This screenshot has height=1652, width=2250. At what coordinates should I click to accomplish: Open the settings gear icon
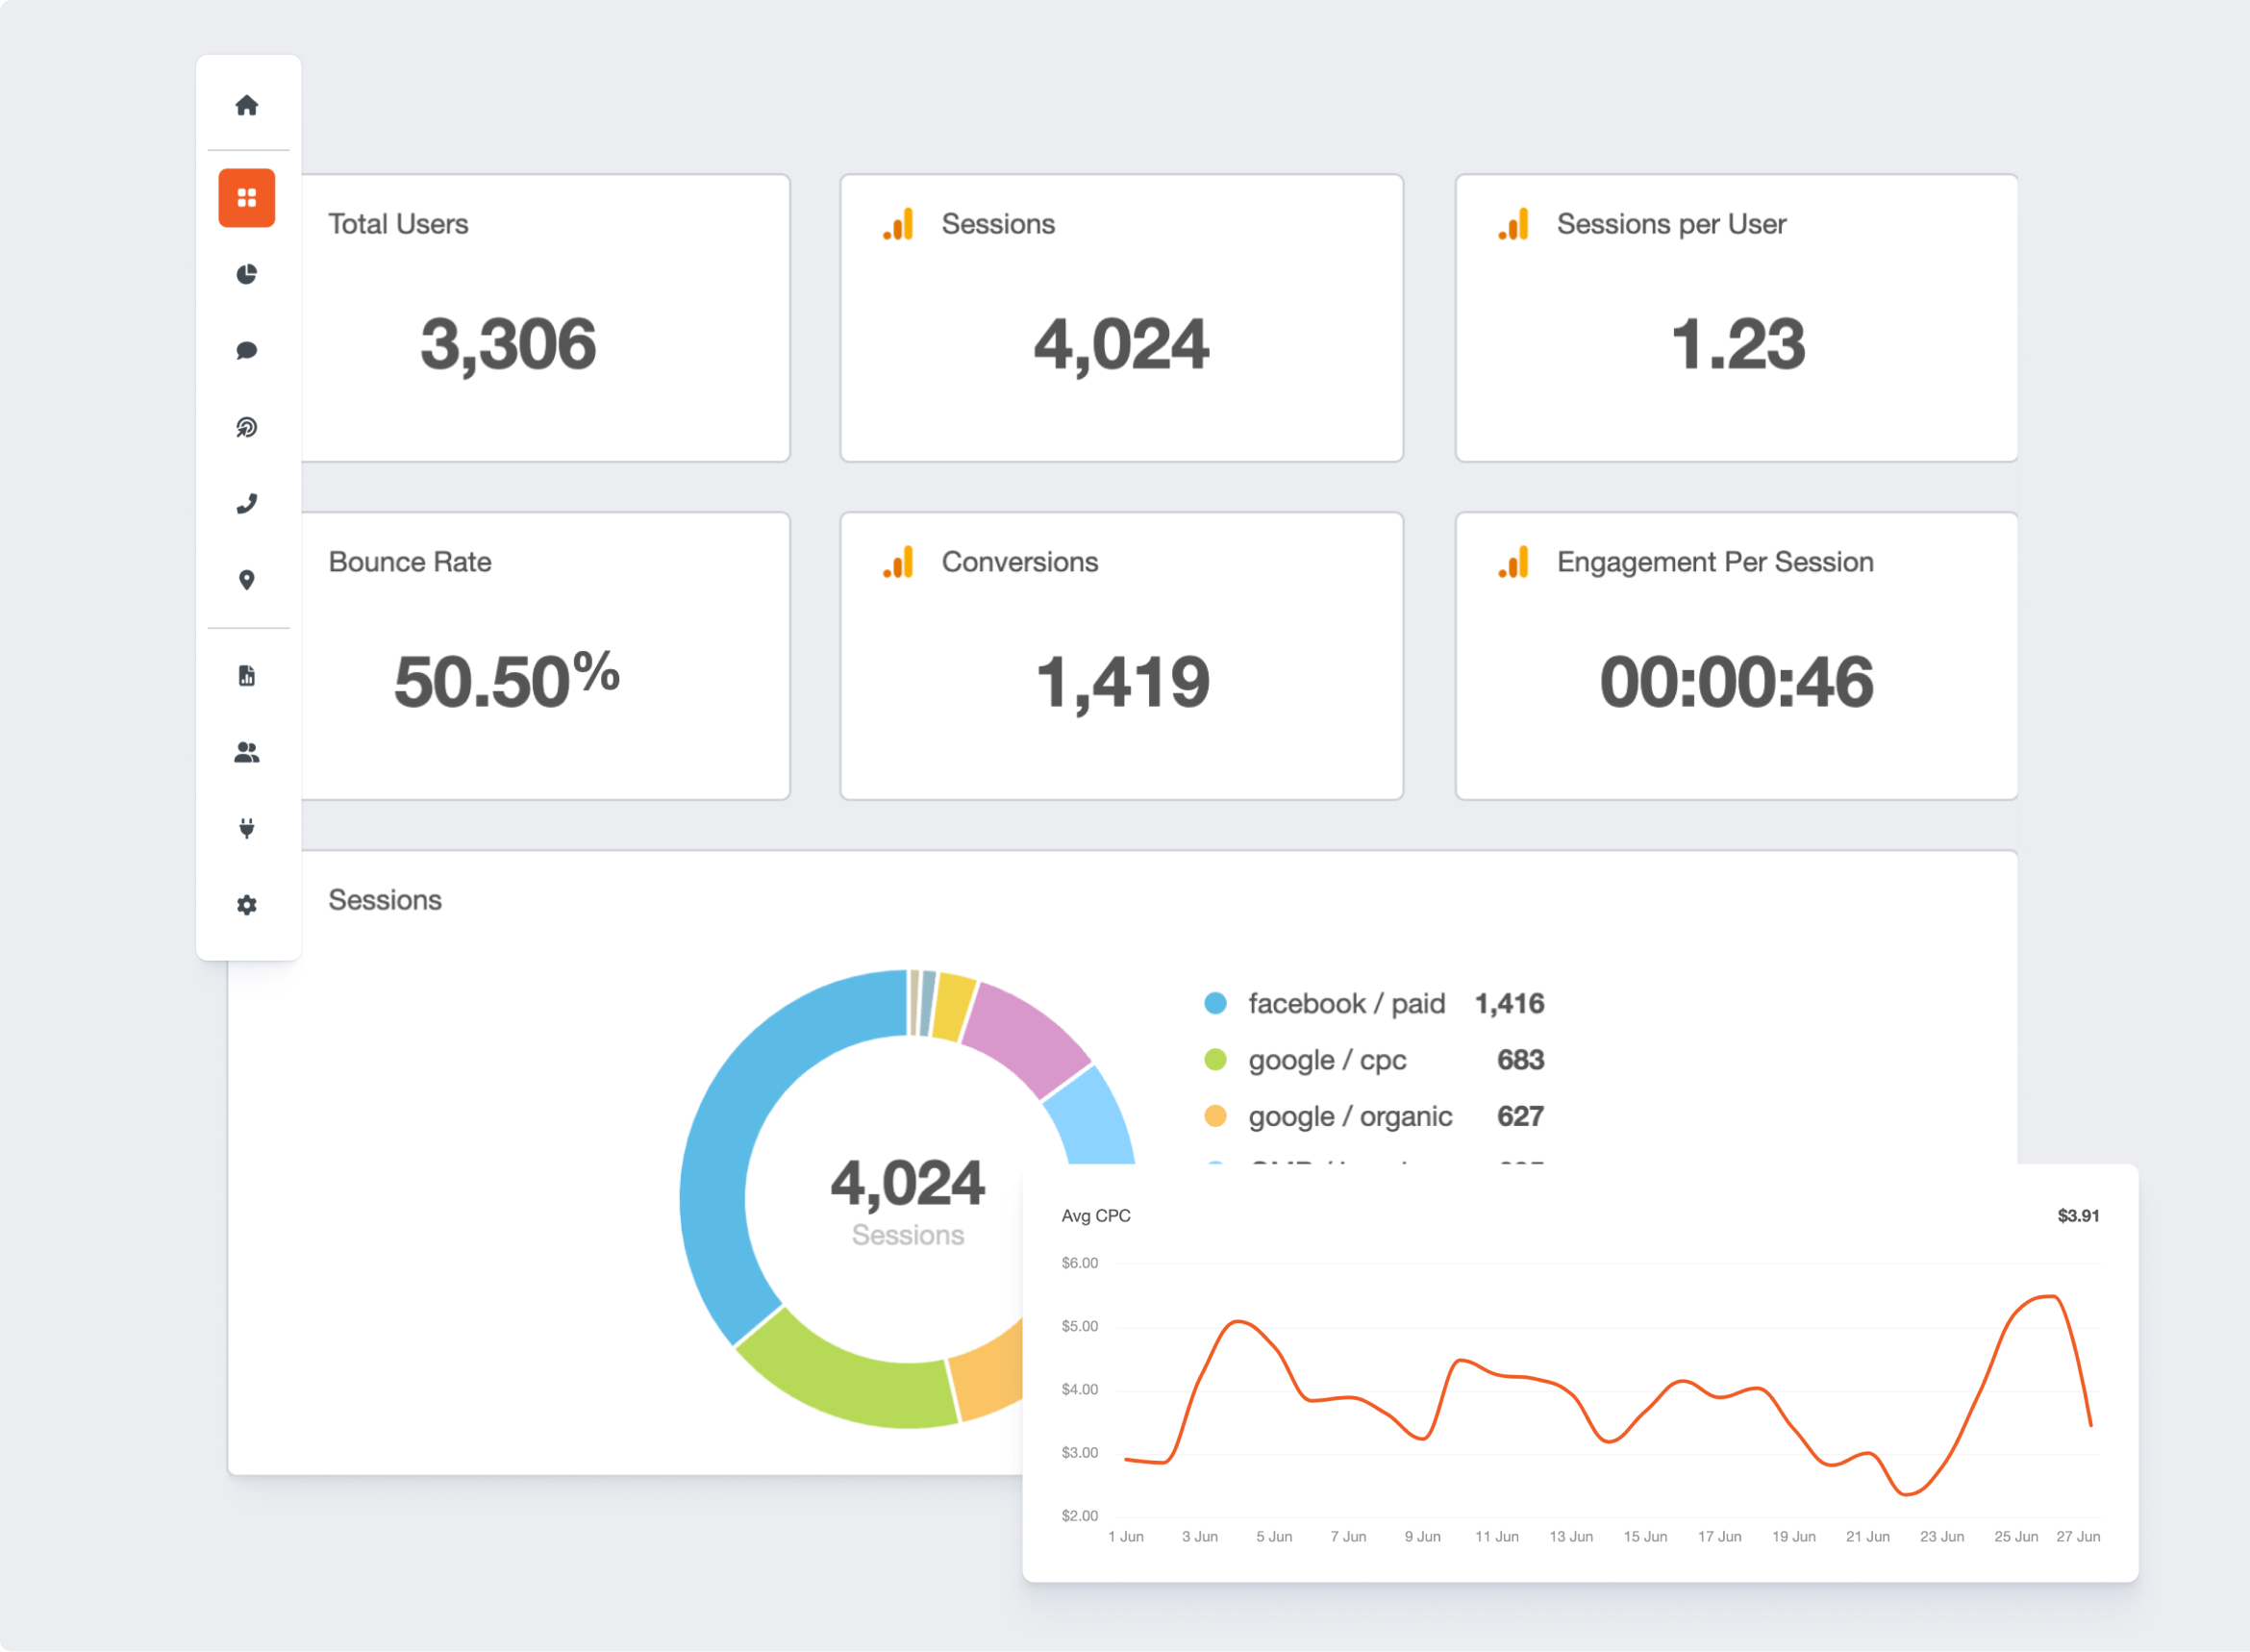pos(247,905)
